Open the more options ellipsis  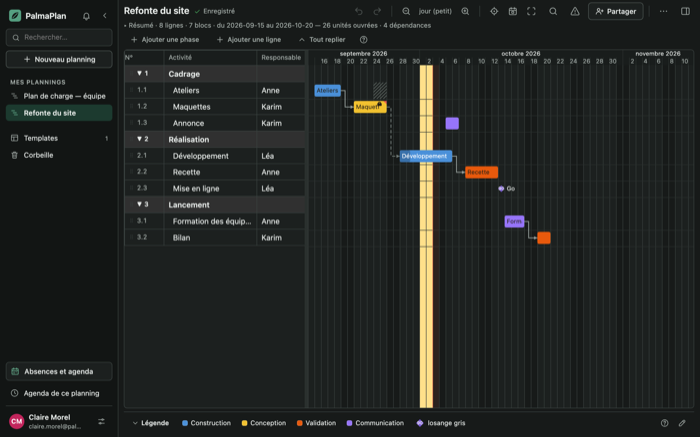[x=663, y=11]
